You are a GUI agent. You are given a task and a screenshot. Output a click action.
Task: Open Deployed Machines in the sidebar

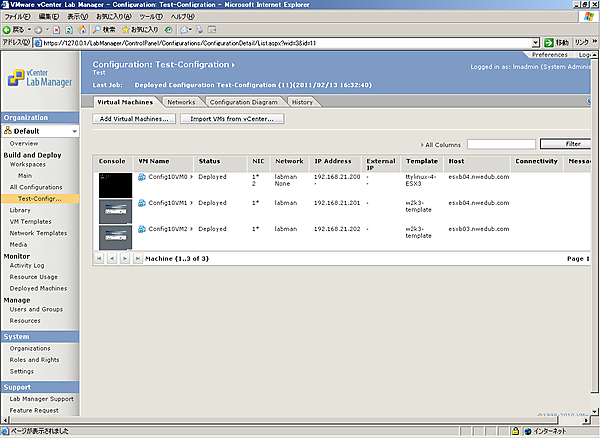coord(38,288)
